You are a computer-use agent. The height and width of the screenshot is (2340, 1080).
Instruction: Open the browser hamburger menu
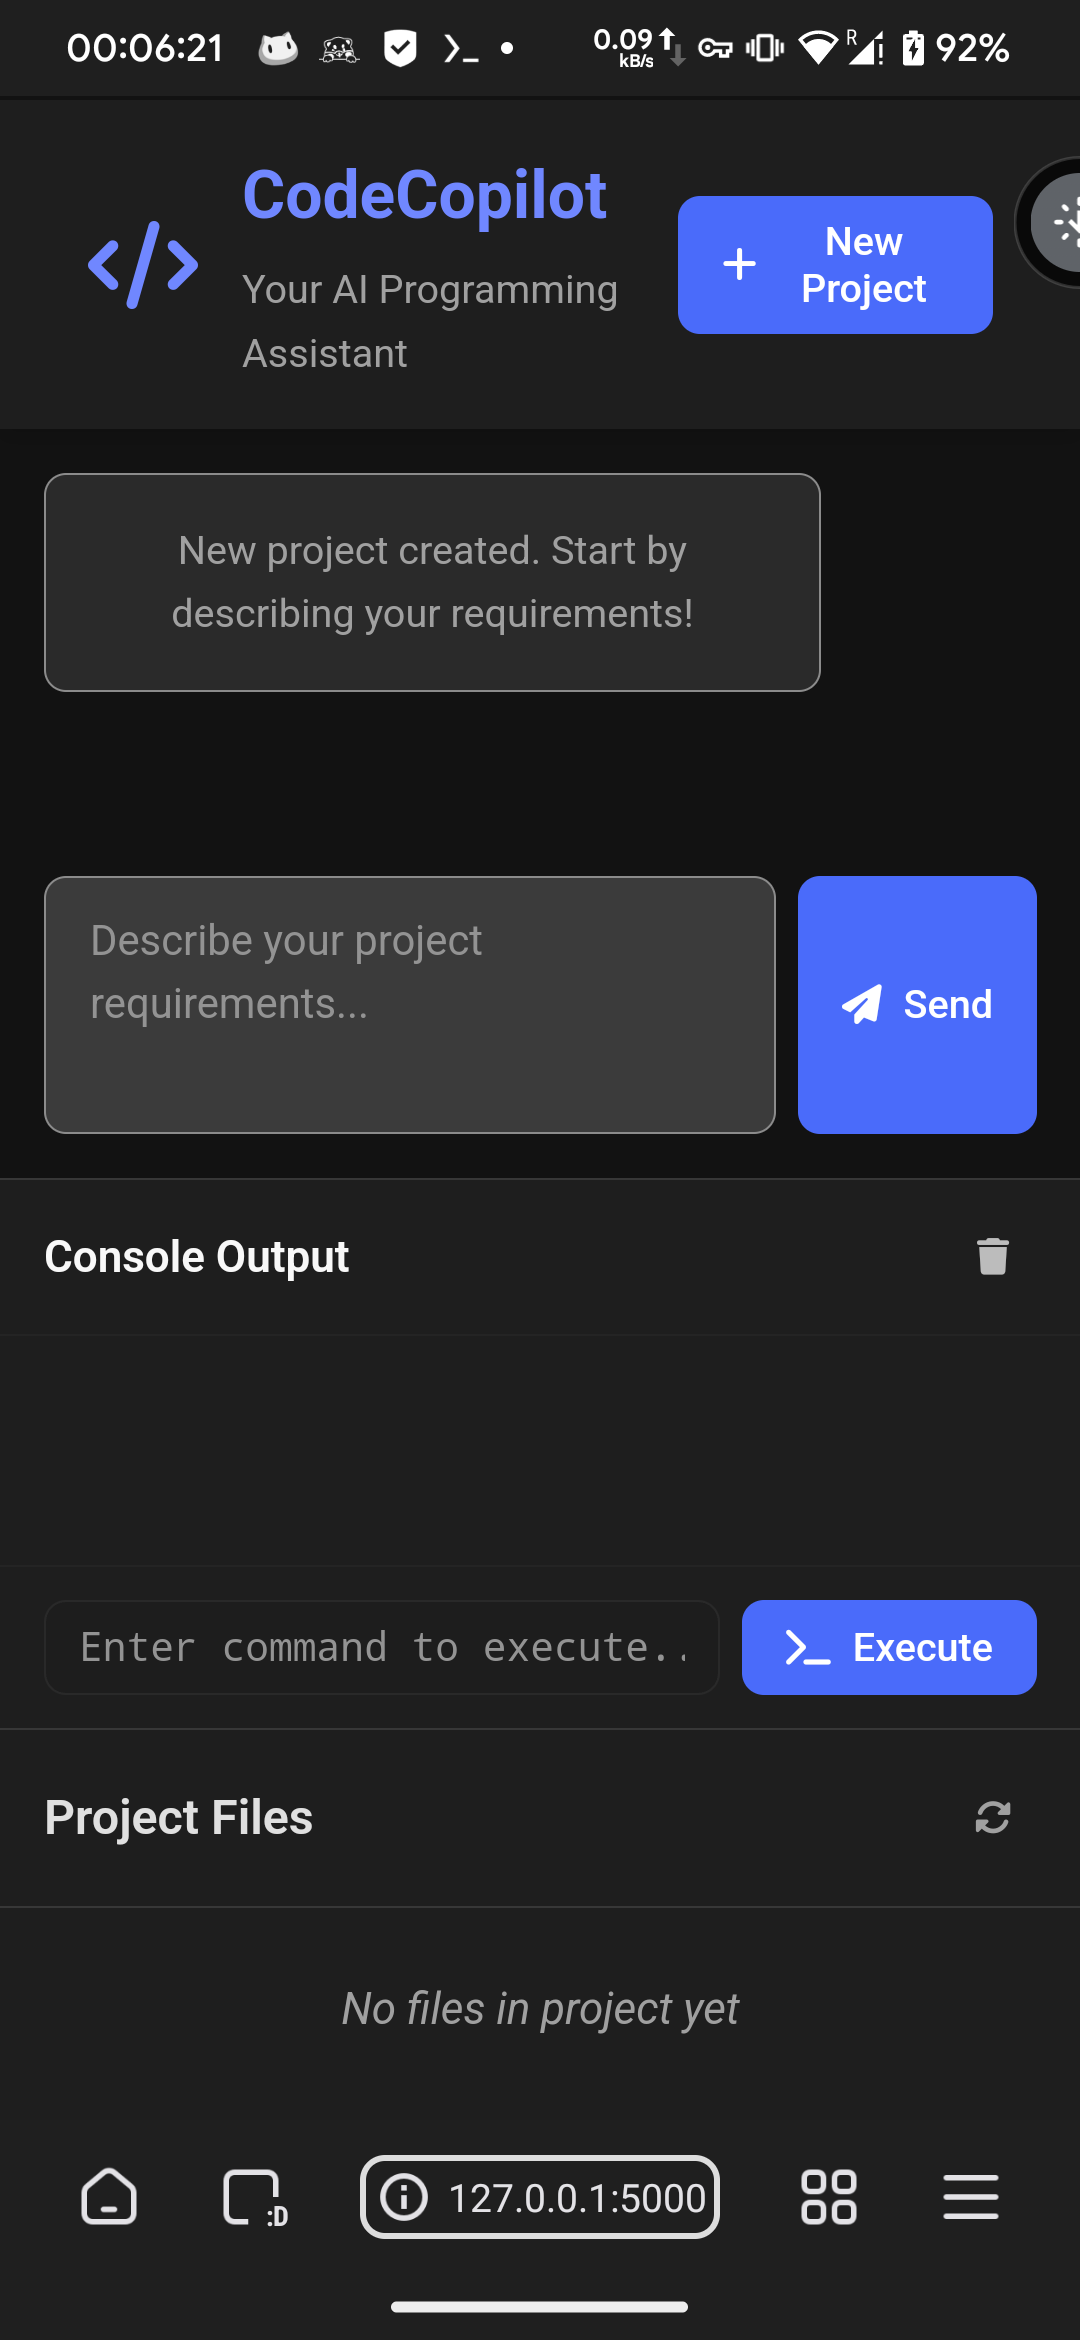pos(971,2197)
